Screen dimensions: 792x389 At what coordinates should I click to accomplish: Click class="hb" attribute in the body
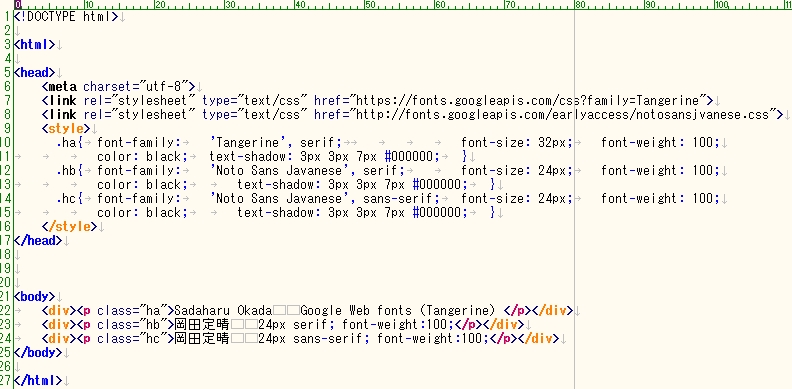pos(132,324)
